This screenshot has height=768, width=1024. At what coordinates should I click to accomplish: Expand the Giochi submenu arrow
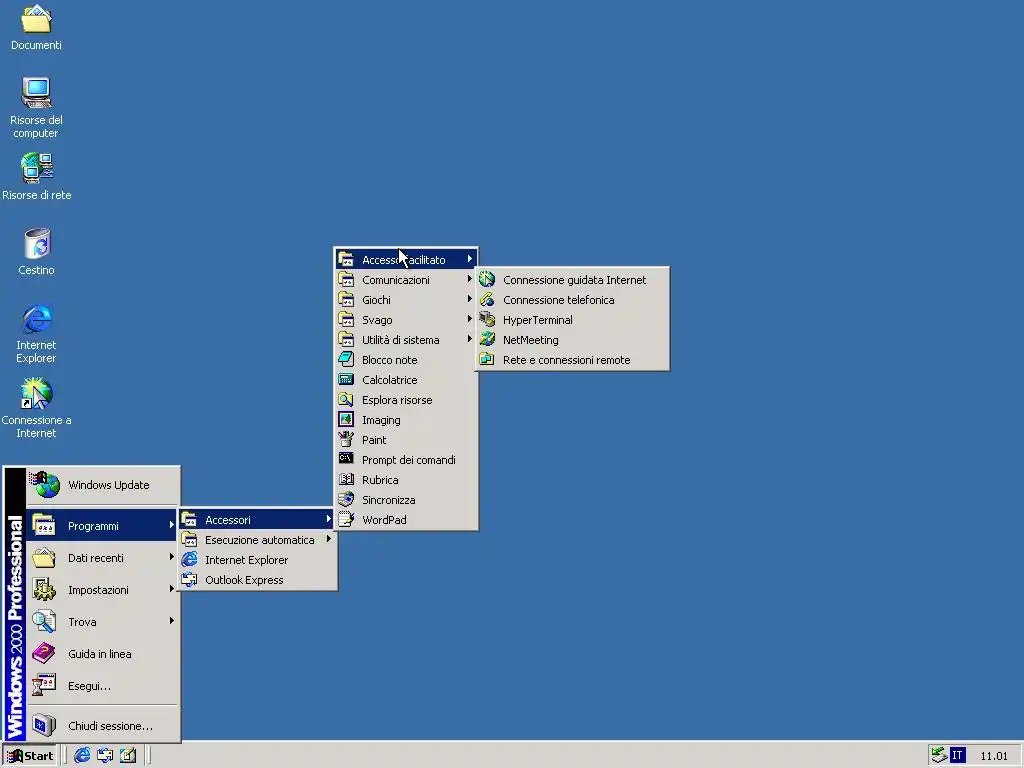pos(470,299)
